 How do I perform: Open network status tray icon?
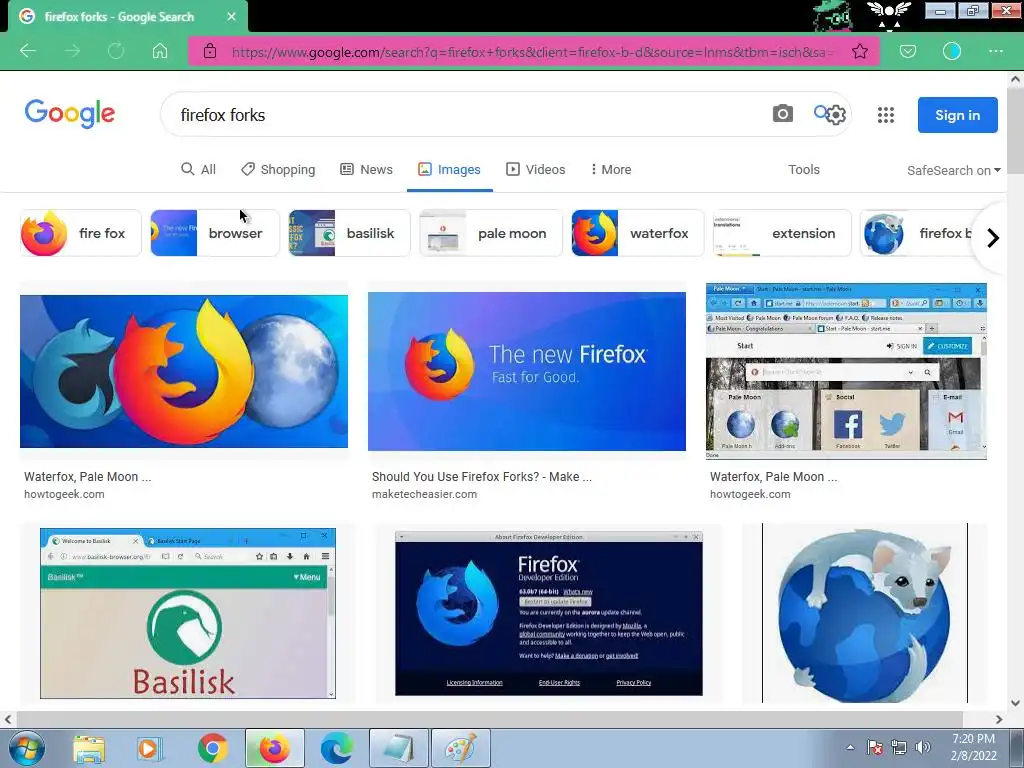pyautogui.click(x=899, y=747)
